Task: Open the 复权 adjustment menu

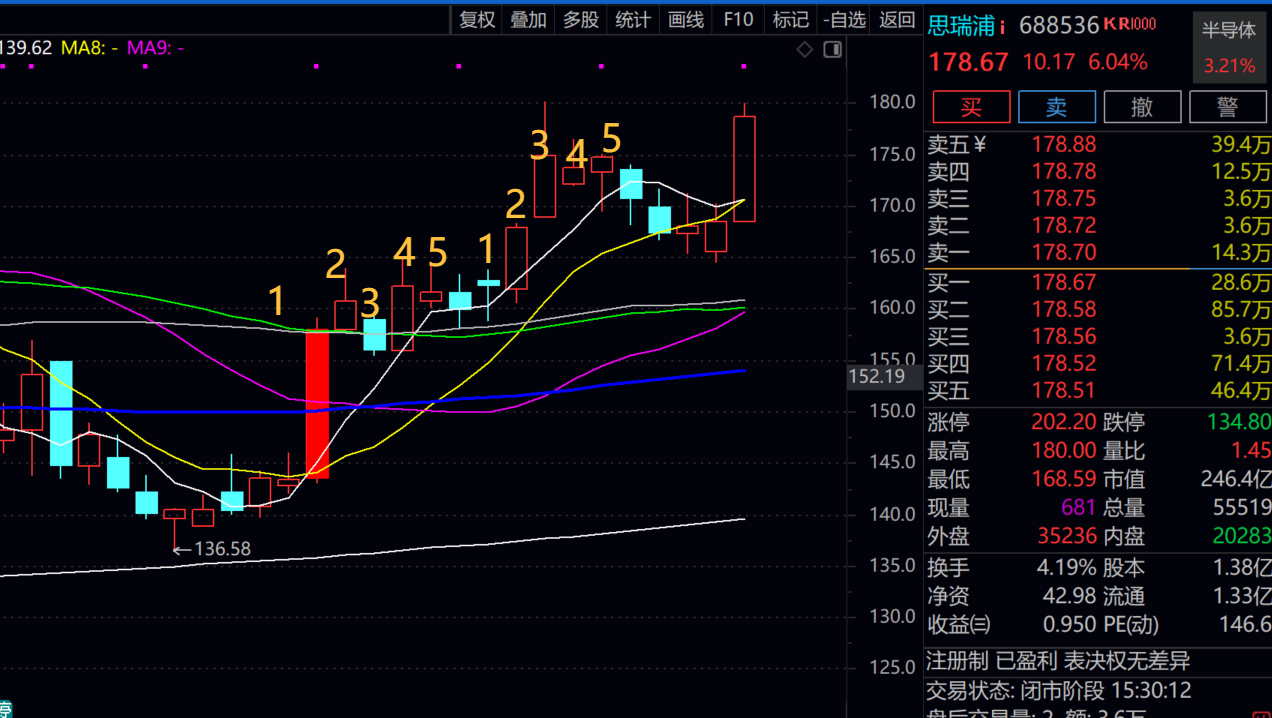Action: click(477, 20)
